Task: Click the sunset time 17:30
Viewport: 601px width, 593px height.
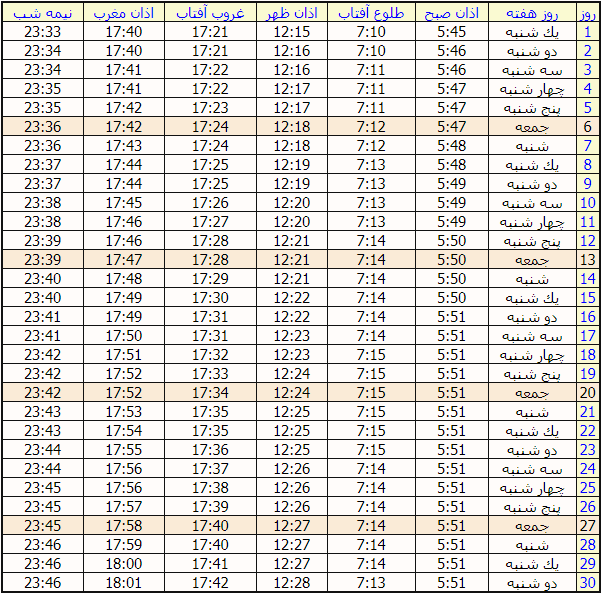Action: (210, 297)
